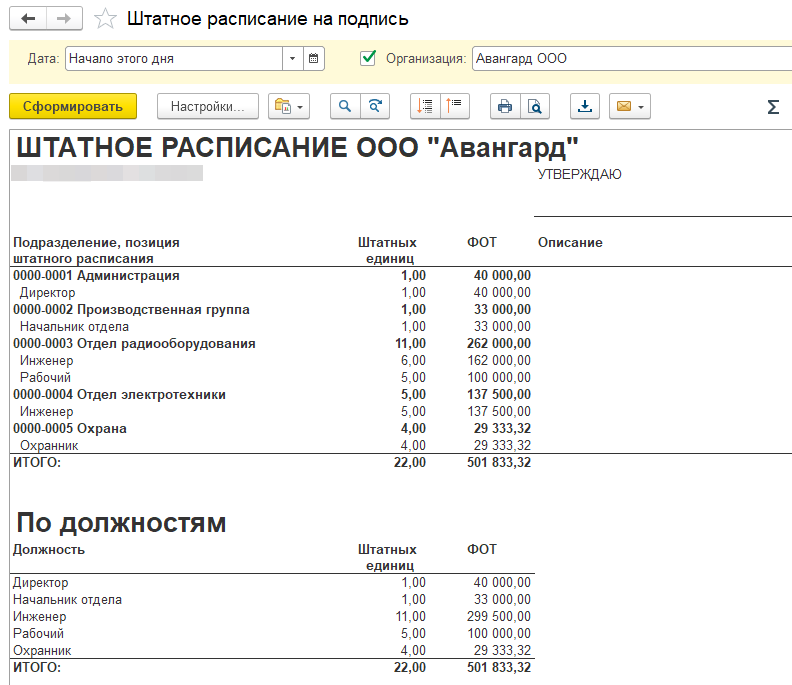The width and height of the screenshot is (792, 685).
Task: Click ФОТ value 162 000,00
Action: [x=499, y=361]
